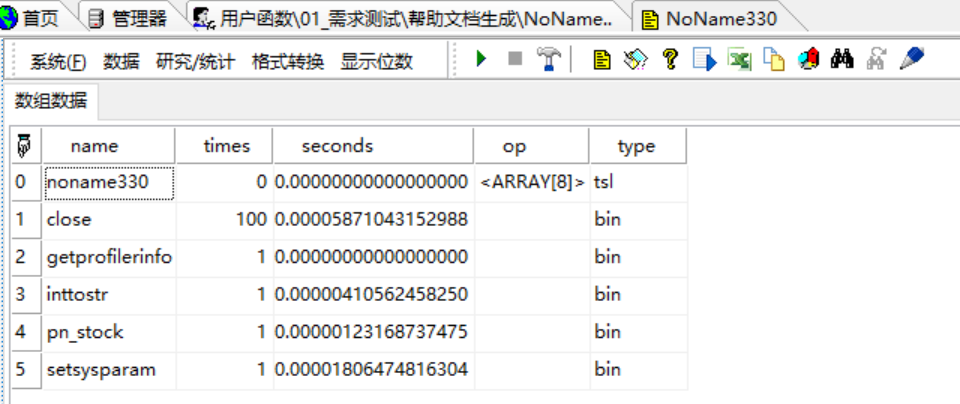Open the 数据 menu
Image resolution: width=960 pixels, height=404 pixels.
pyautogui.click(x=121, y=62)
